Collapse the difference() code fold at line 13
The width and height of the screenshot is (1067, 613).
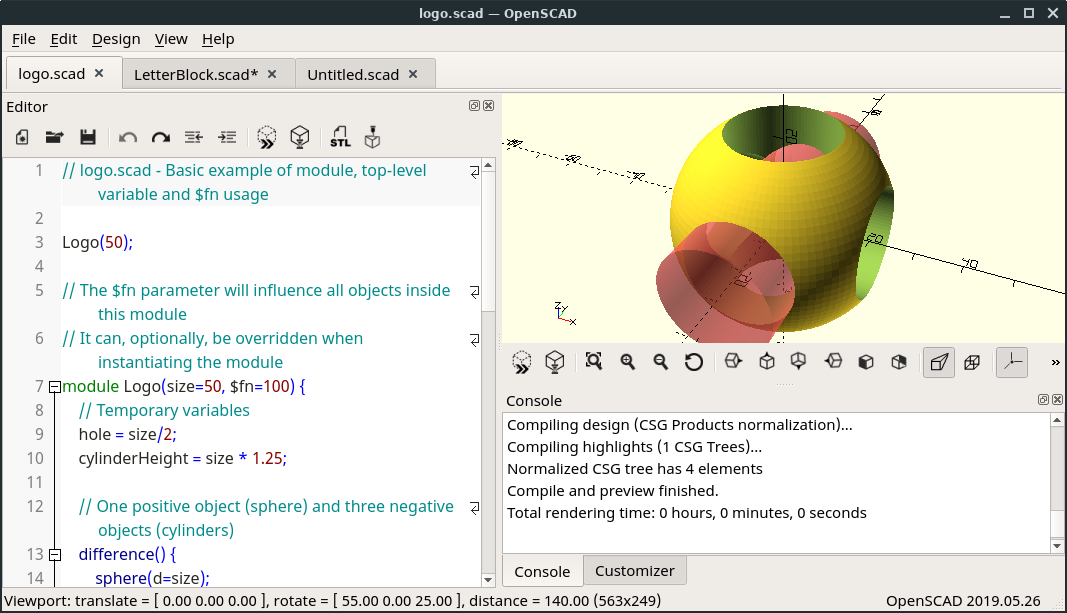pyautogui.click(x=54, y=554)
